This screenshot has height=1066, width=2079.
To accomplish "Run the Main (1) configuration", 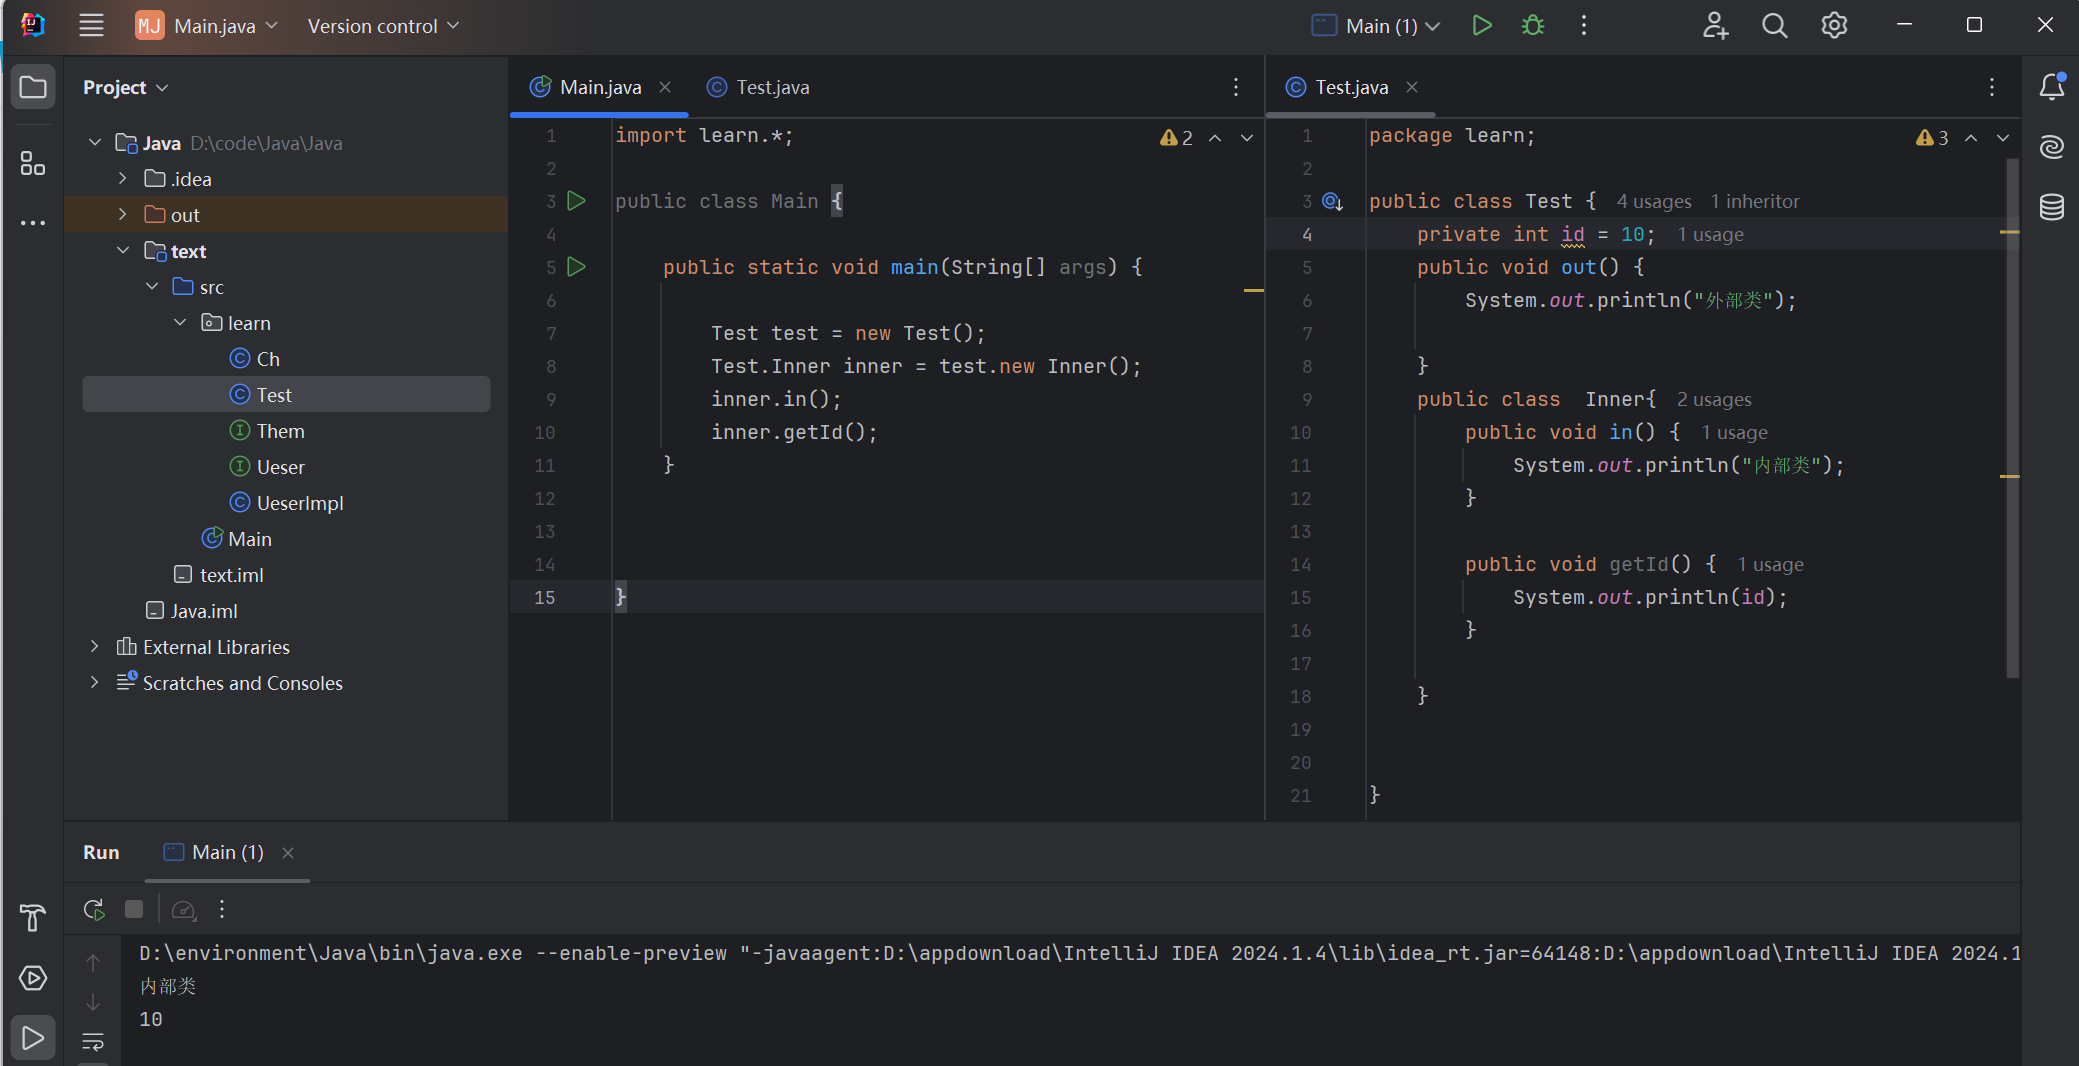I will pos(1482,26).
